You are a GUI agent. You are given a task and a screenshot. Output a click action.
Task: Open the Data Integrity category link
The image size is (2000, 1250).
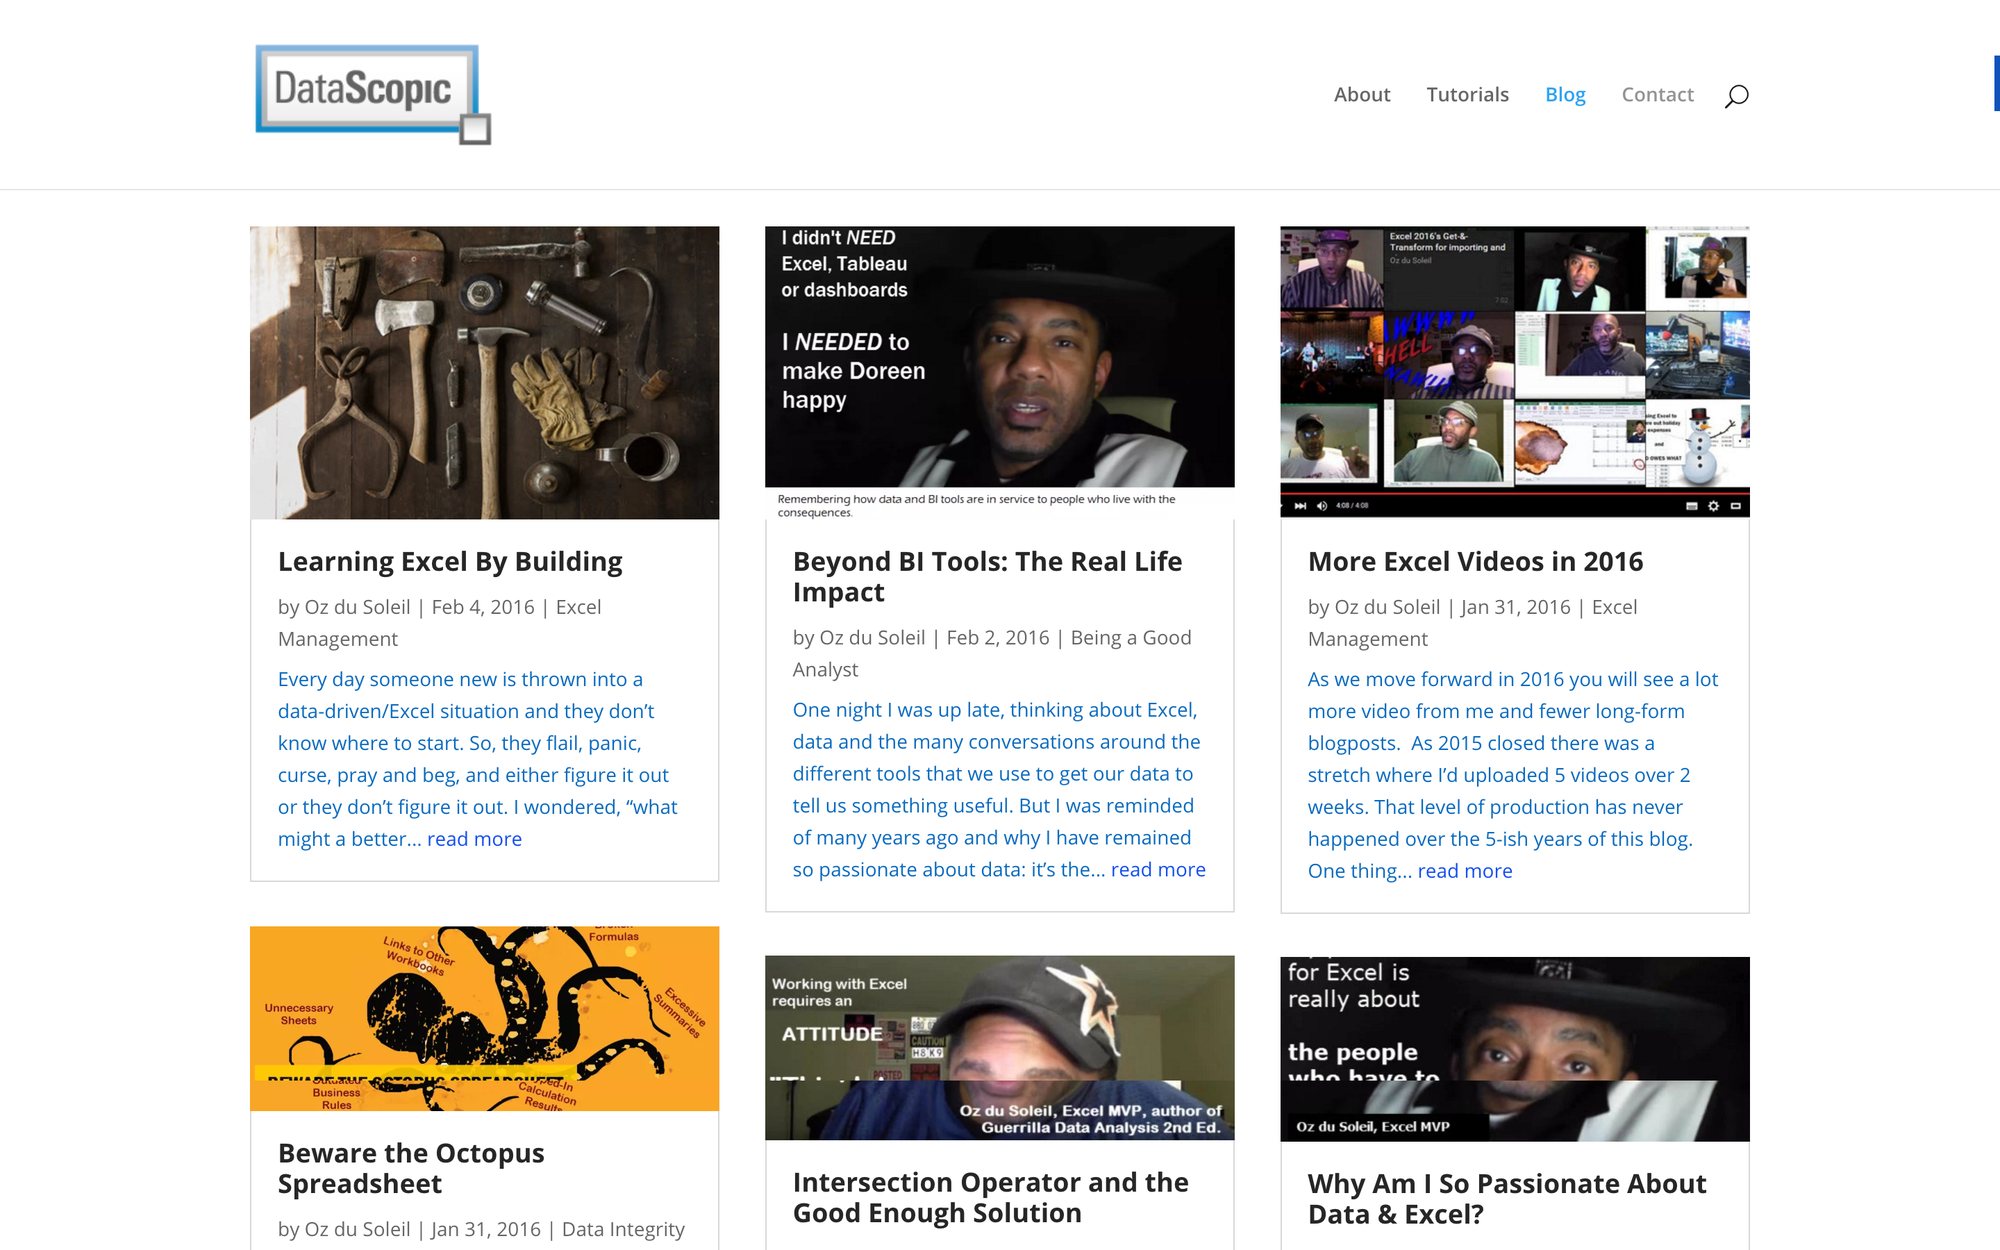(x=623, y=1229)
